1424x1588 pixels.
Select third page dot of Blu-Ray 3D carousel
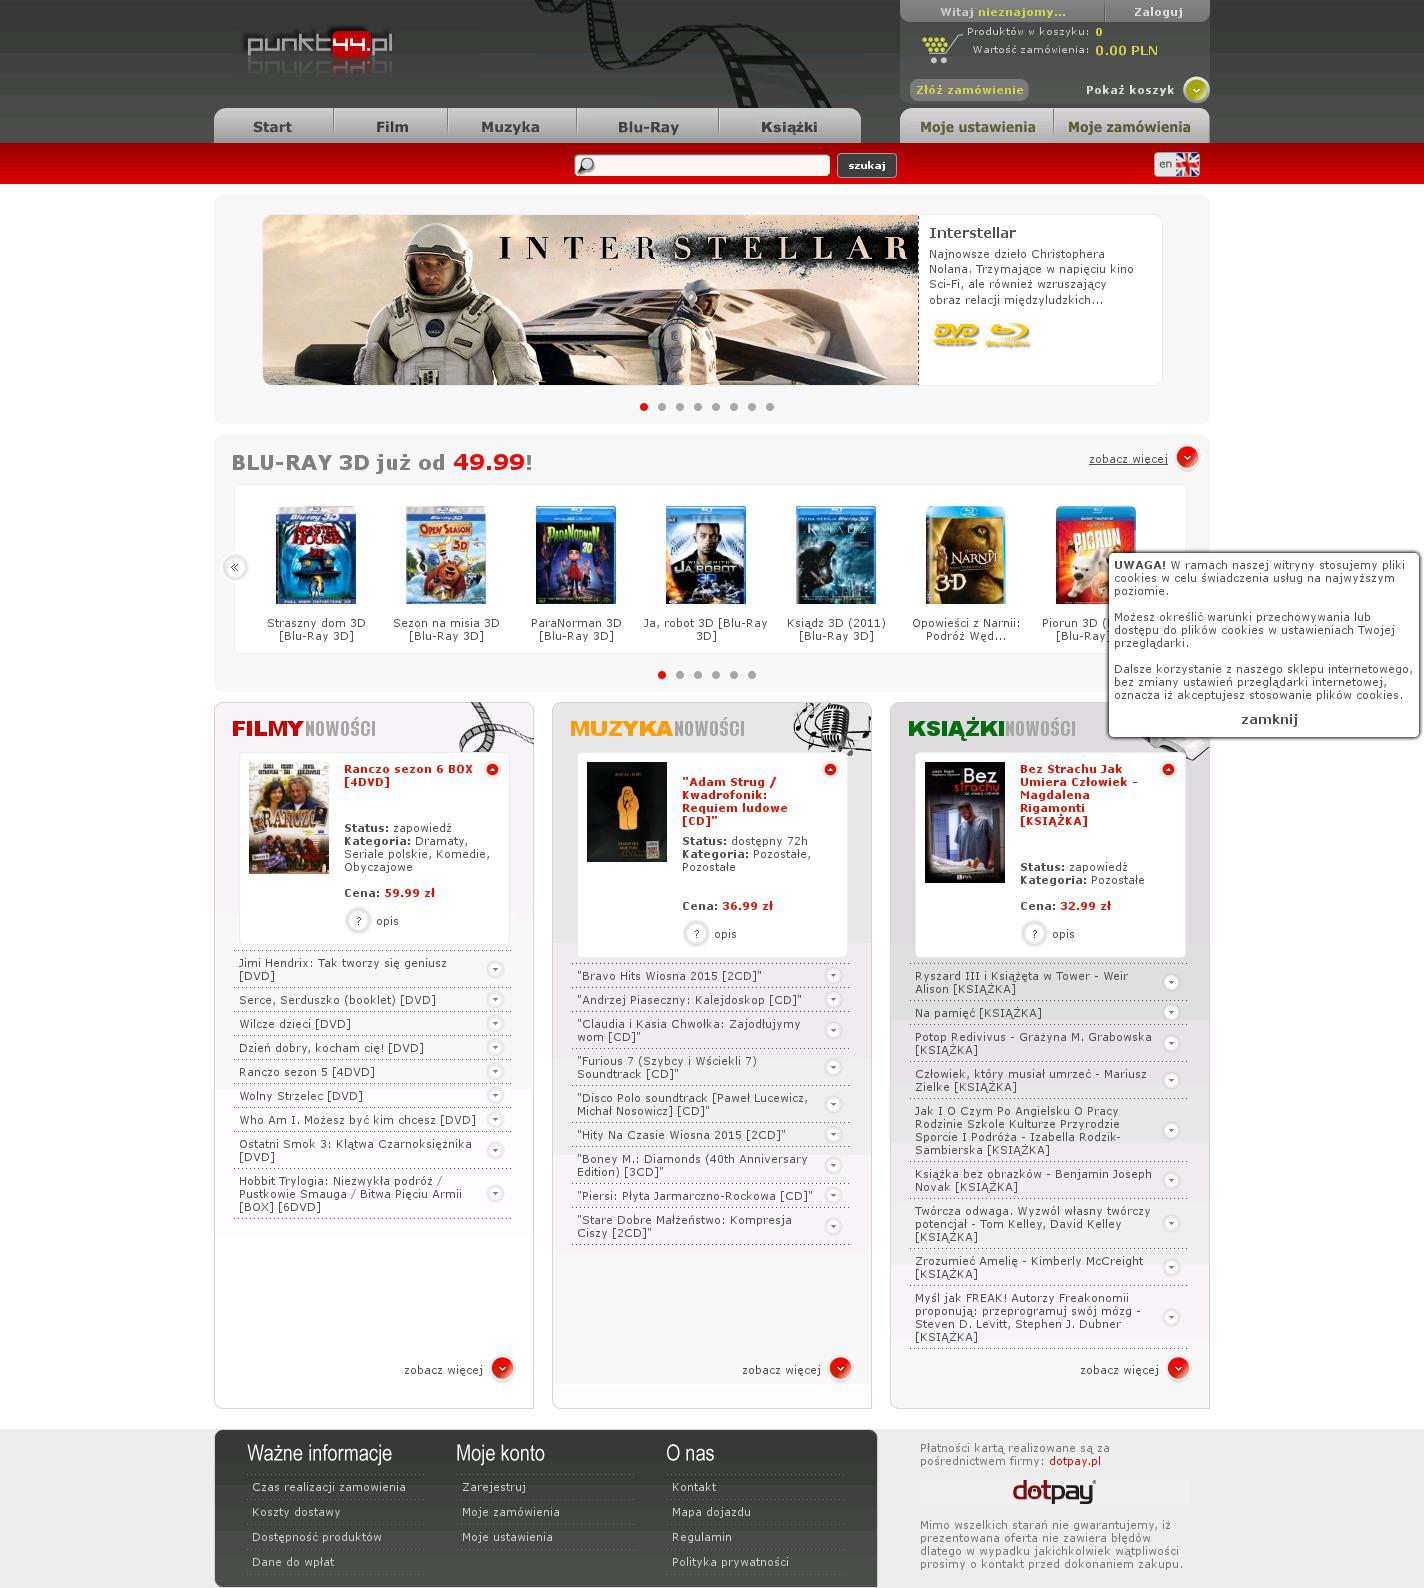click(698, 675)
